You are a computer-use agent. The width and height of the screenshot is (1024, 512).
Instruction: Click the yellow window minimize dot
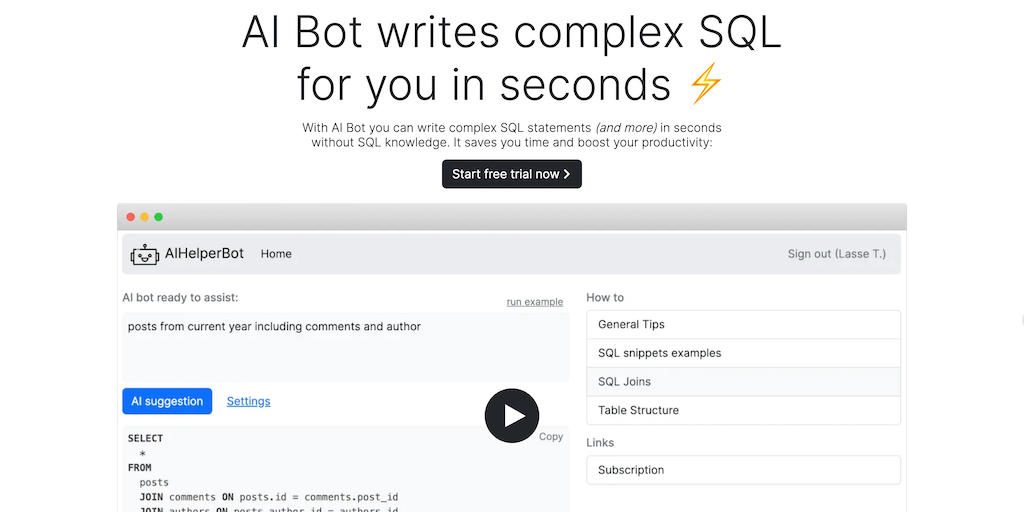[145, 217]
